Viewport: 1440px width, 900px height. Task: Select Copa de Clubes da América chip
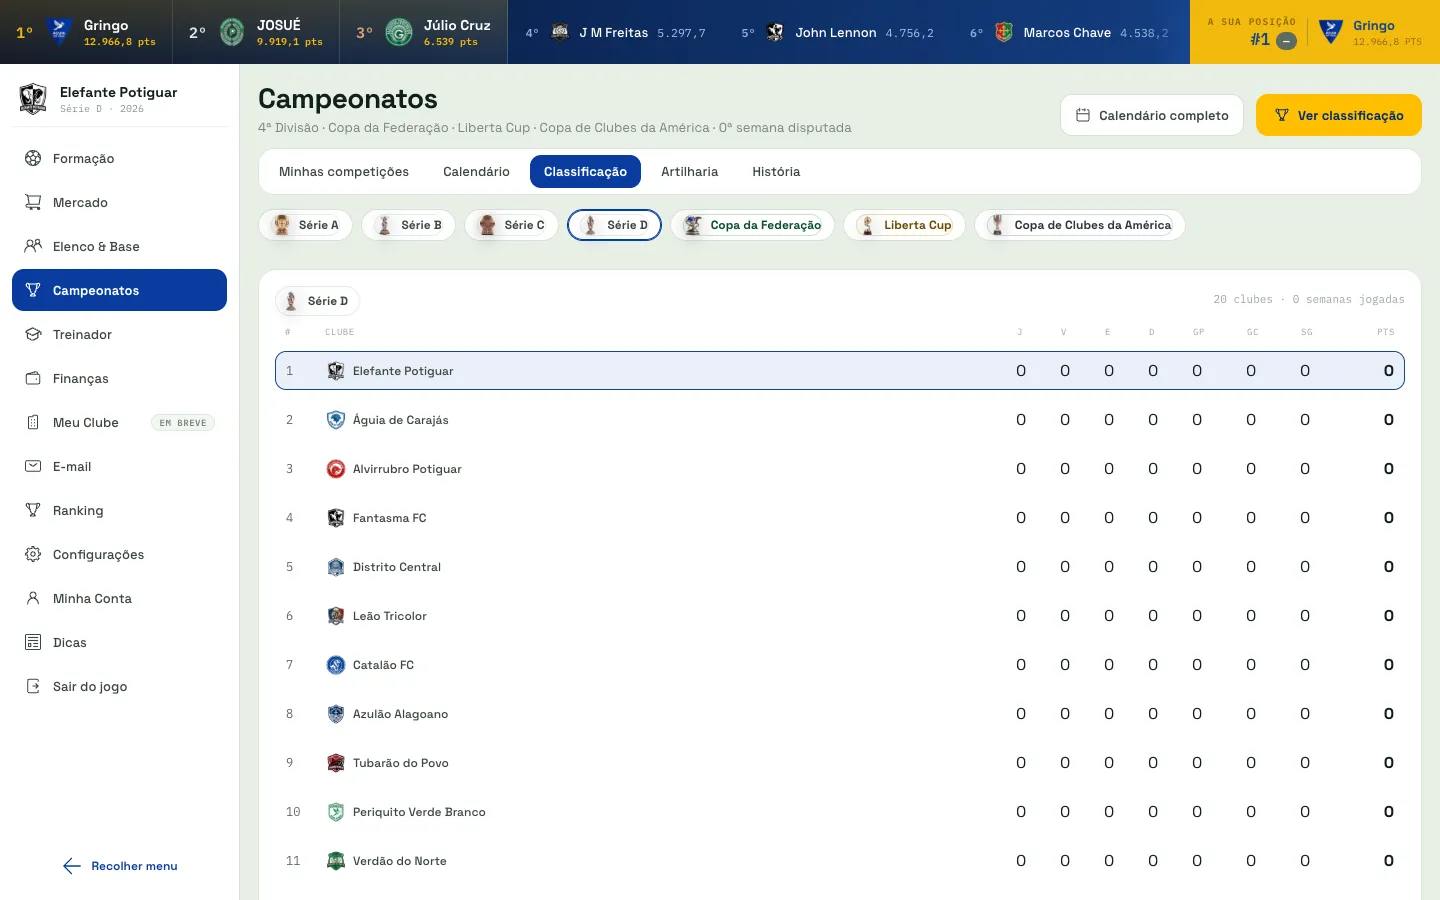[1080, 225]
